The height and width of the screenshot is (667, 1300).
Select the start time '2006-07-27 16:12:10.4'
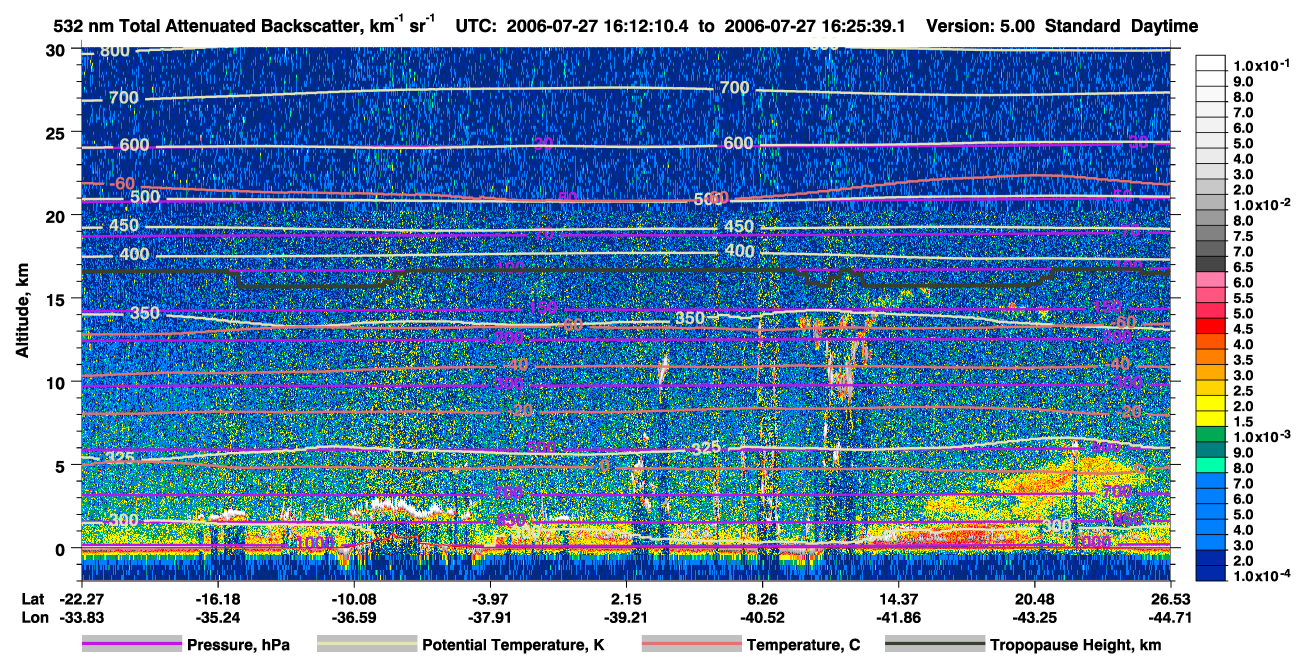596,25
